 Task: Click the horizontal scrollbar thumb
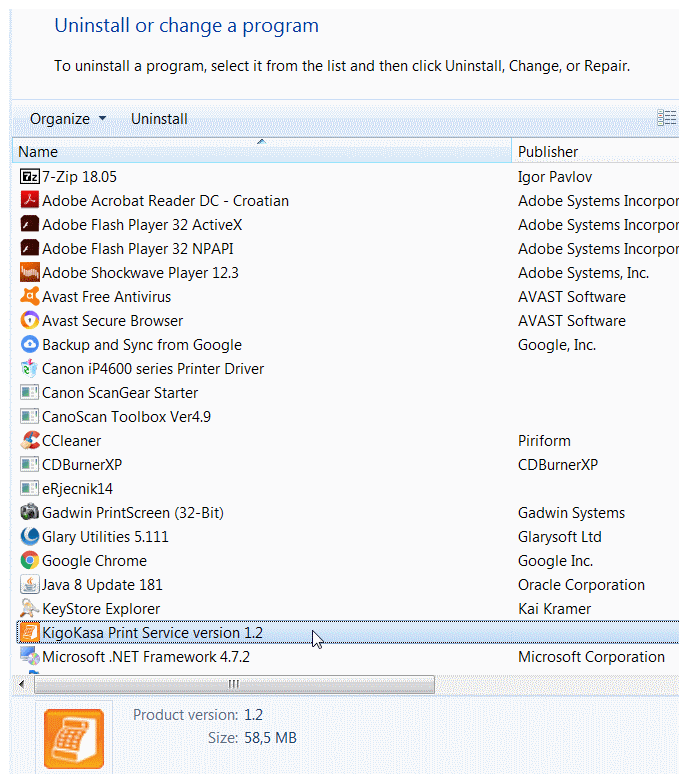click(234, 684)
